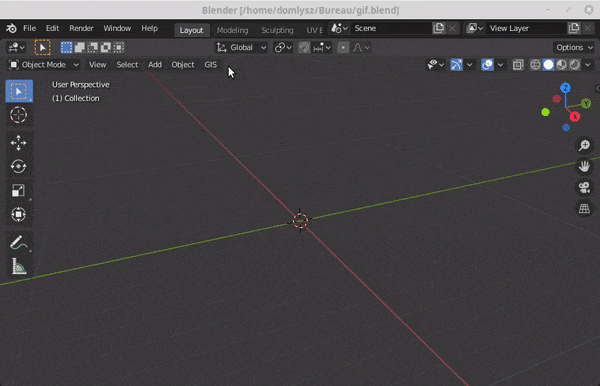Toggle viewport gizmo display
This screenshot has height=386, width=600.
[x=457, y=65]
